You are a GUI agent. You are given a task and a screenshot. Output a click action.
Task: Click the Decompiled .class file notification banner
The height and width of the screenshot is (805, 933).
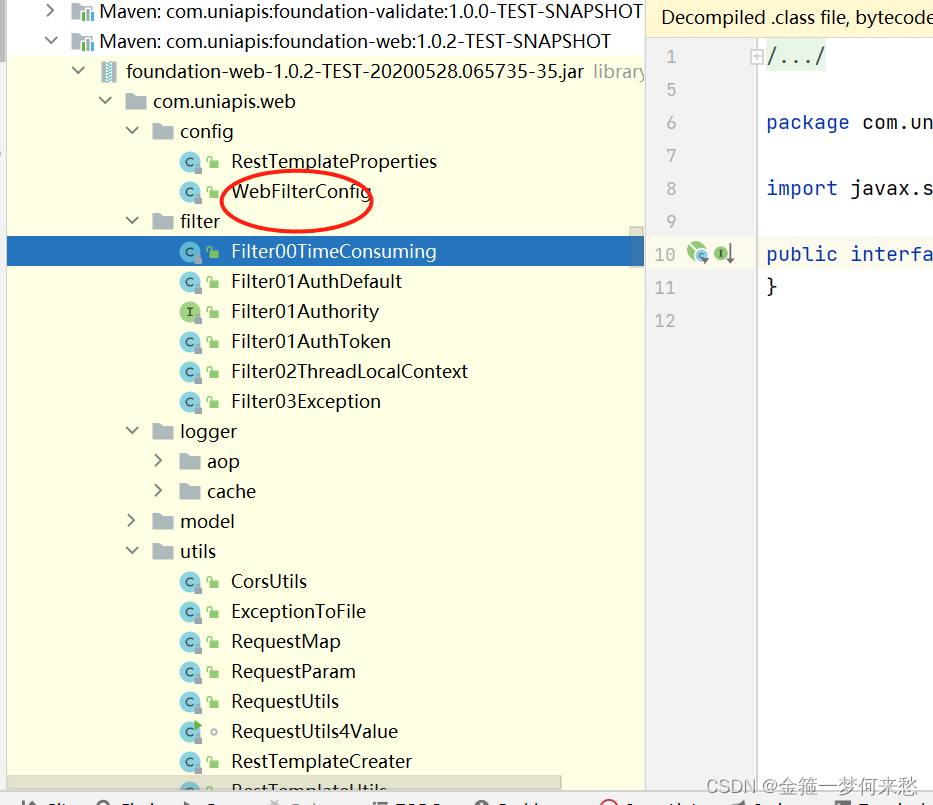790,18
